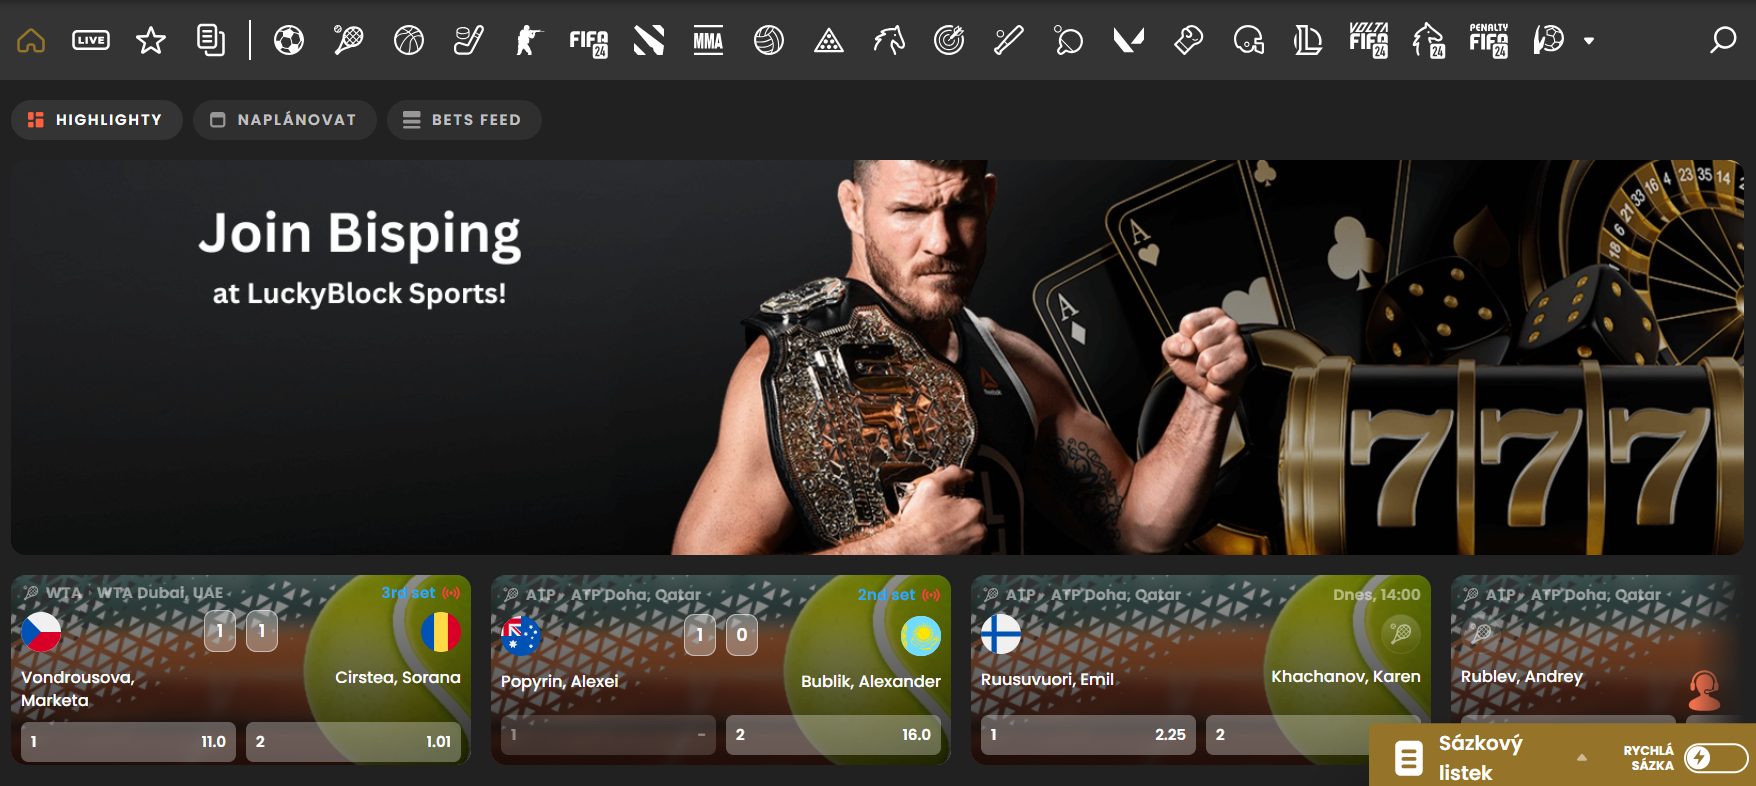Select the basketball sport icon
The image size is (1756, 786).
(409, 40)
